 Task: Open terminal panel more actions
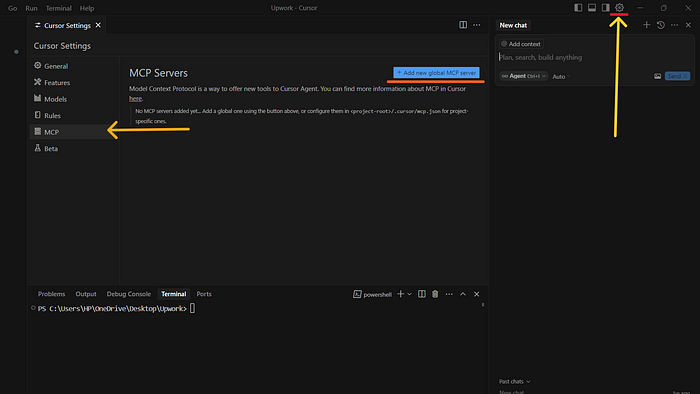point(449,294)
